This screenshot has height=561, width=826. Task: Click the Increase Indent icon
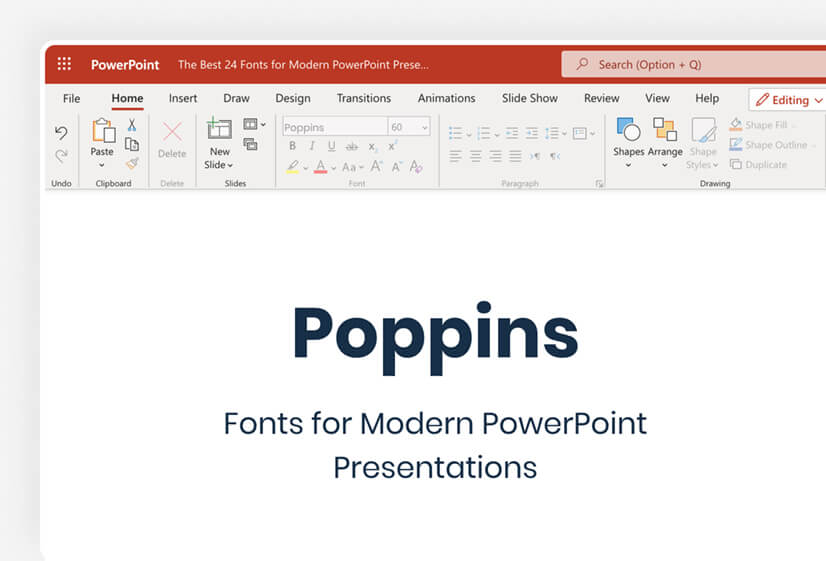pos(532,133)
